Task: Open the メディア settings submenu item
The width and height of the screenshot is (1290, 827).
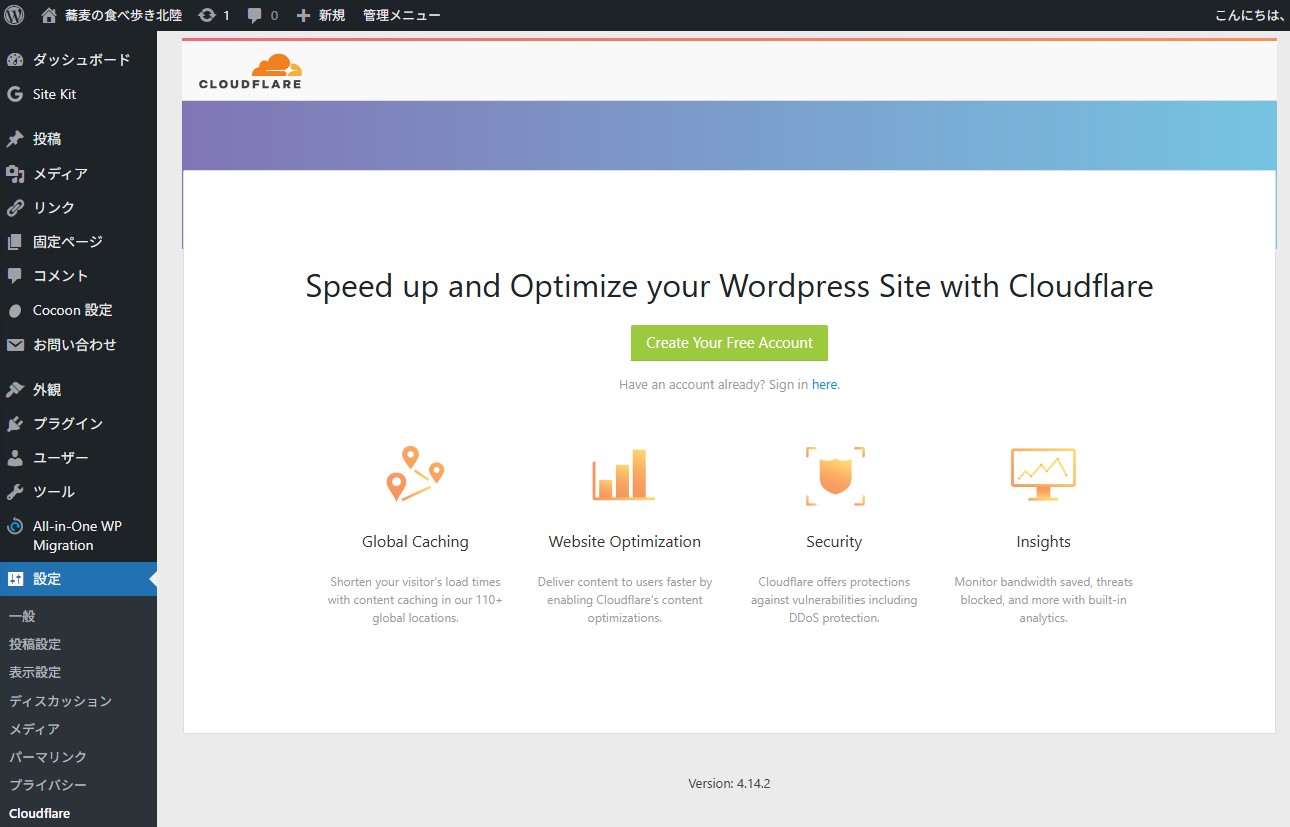Action: tap(34, 729)
